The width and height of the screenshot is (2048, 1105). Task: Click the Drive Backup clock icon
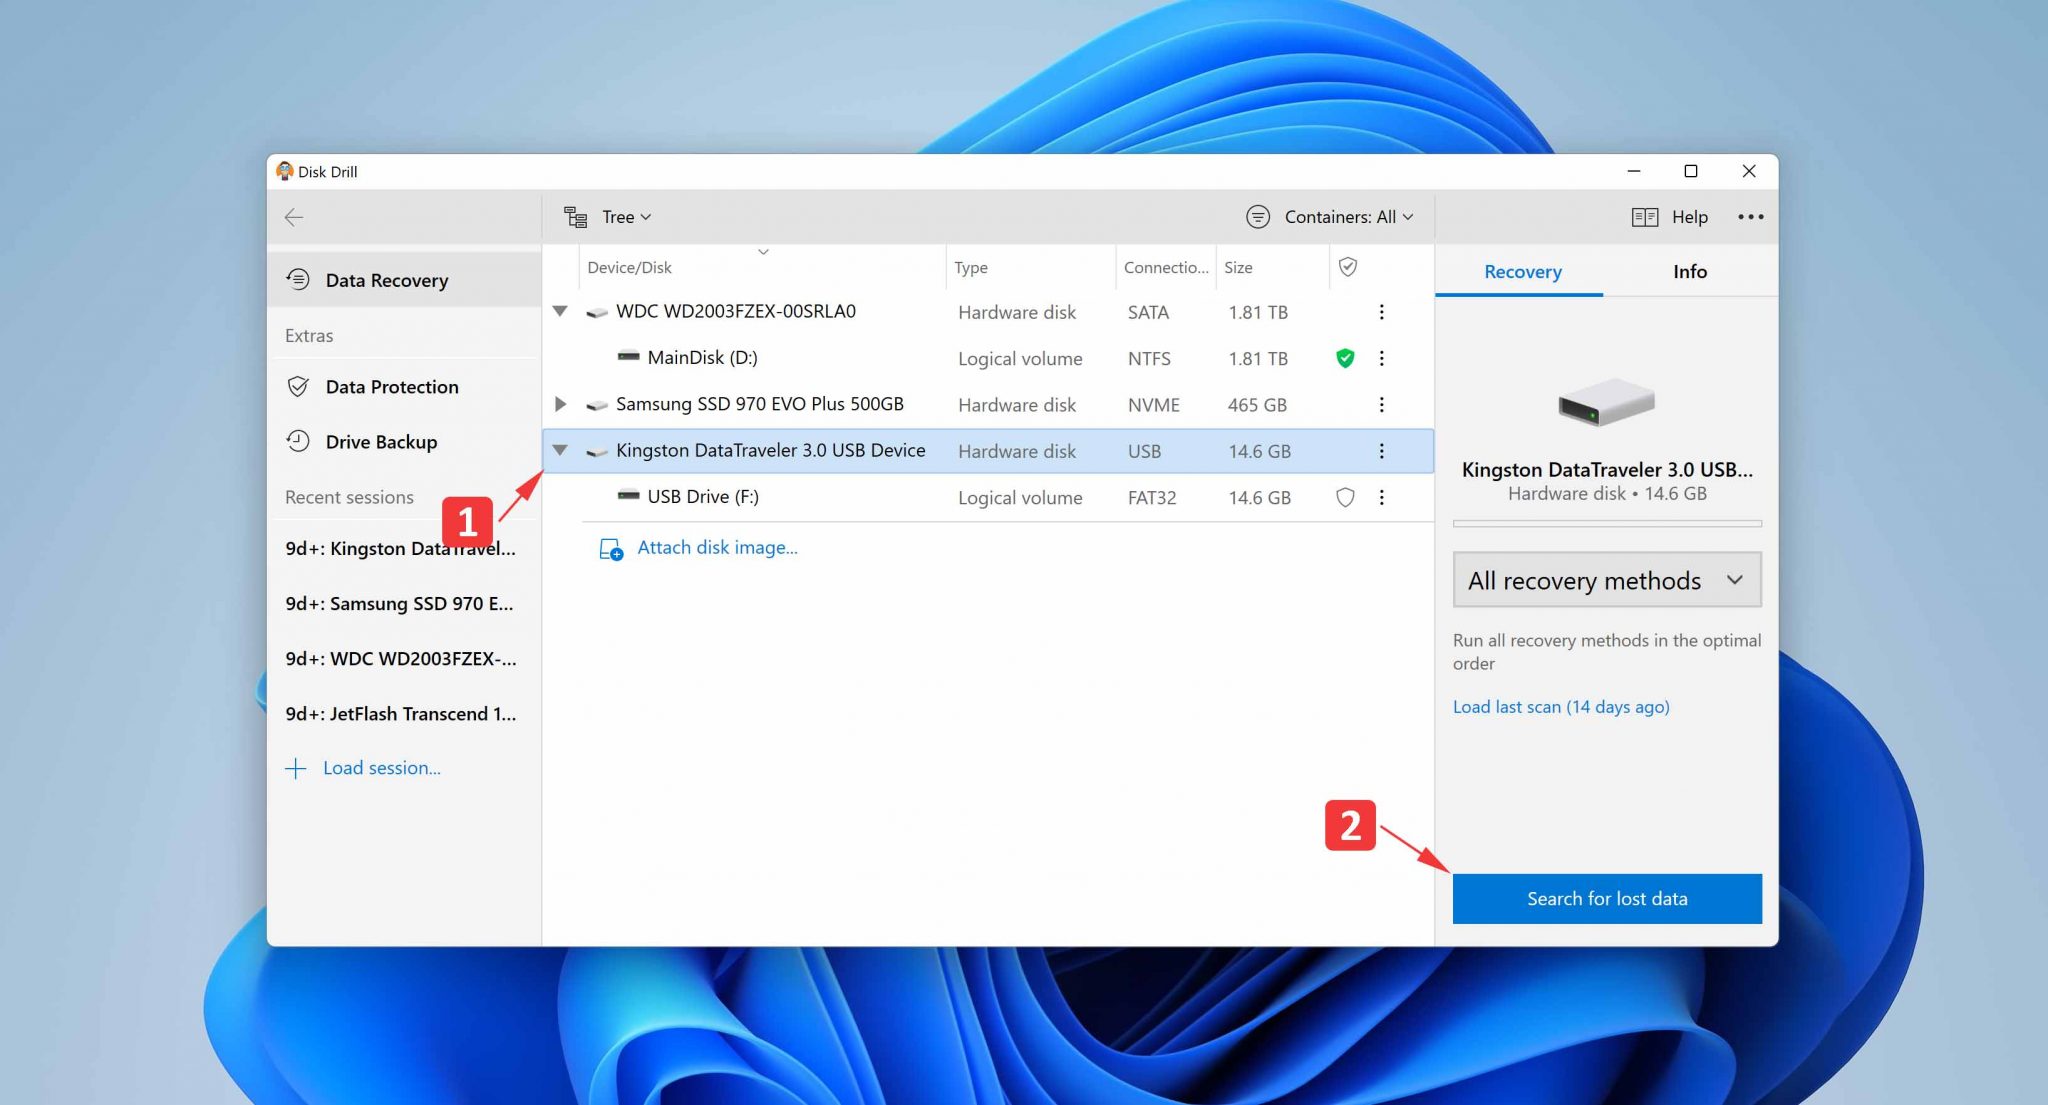298,441
